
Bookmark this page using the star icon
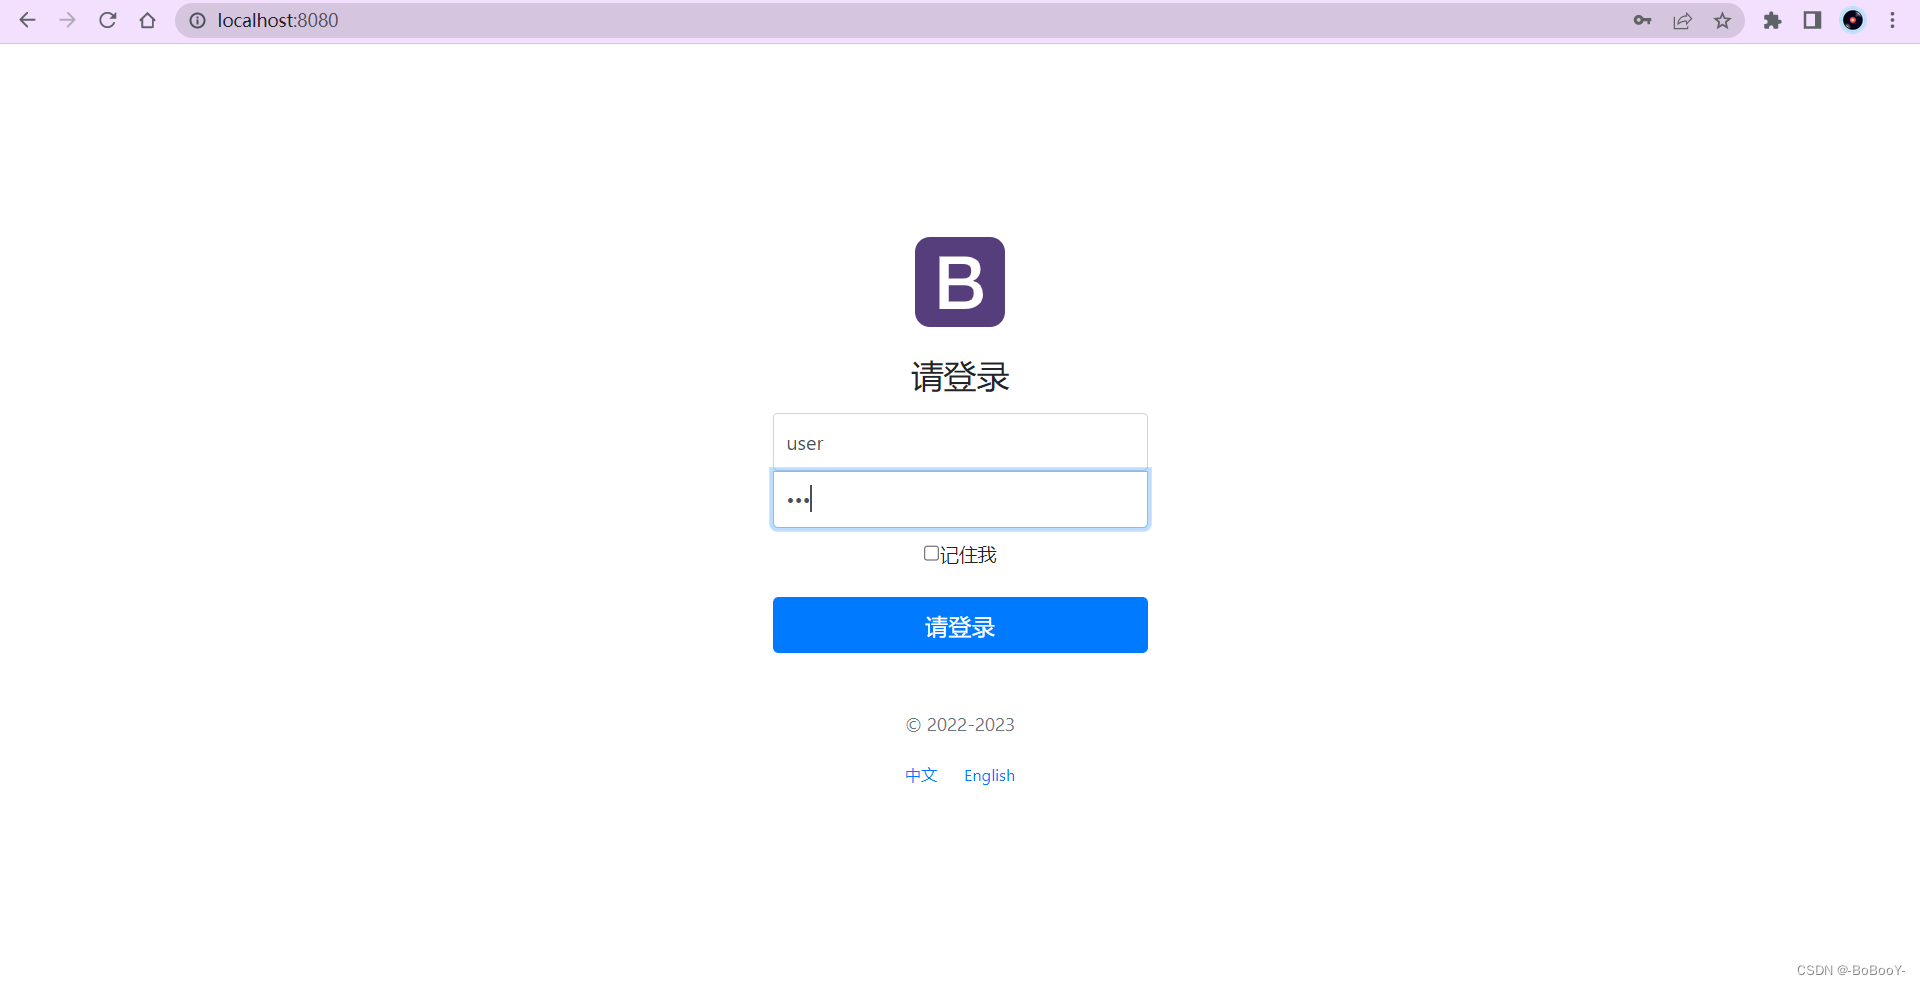tap(1722, 20)
